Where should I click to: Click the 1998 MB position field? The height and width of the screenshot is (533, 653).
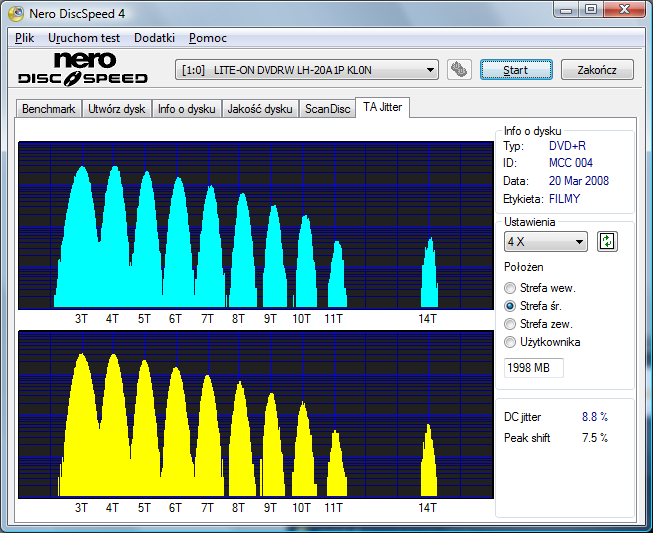pyautogui.click(x=533, y=368)
